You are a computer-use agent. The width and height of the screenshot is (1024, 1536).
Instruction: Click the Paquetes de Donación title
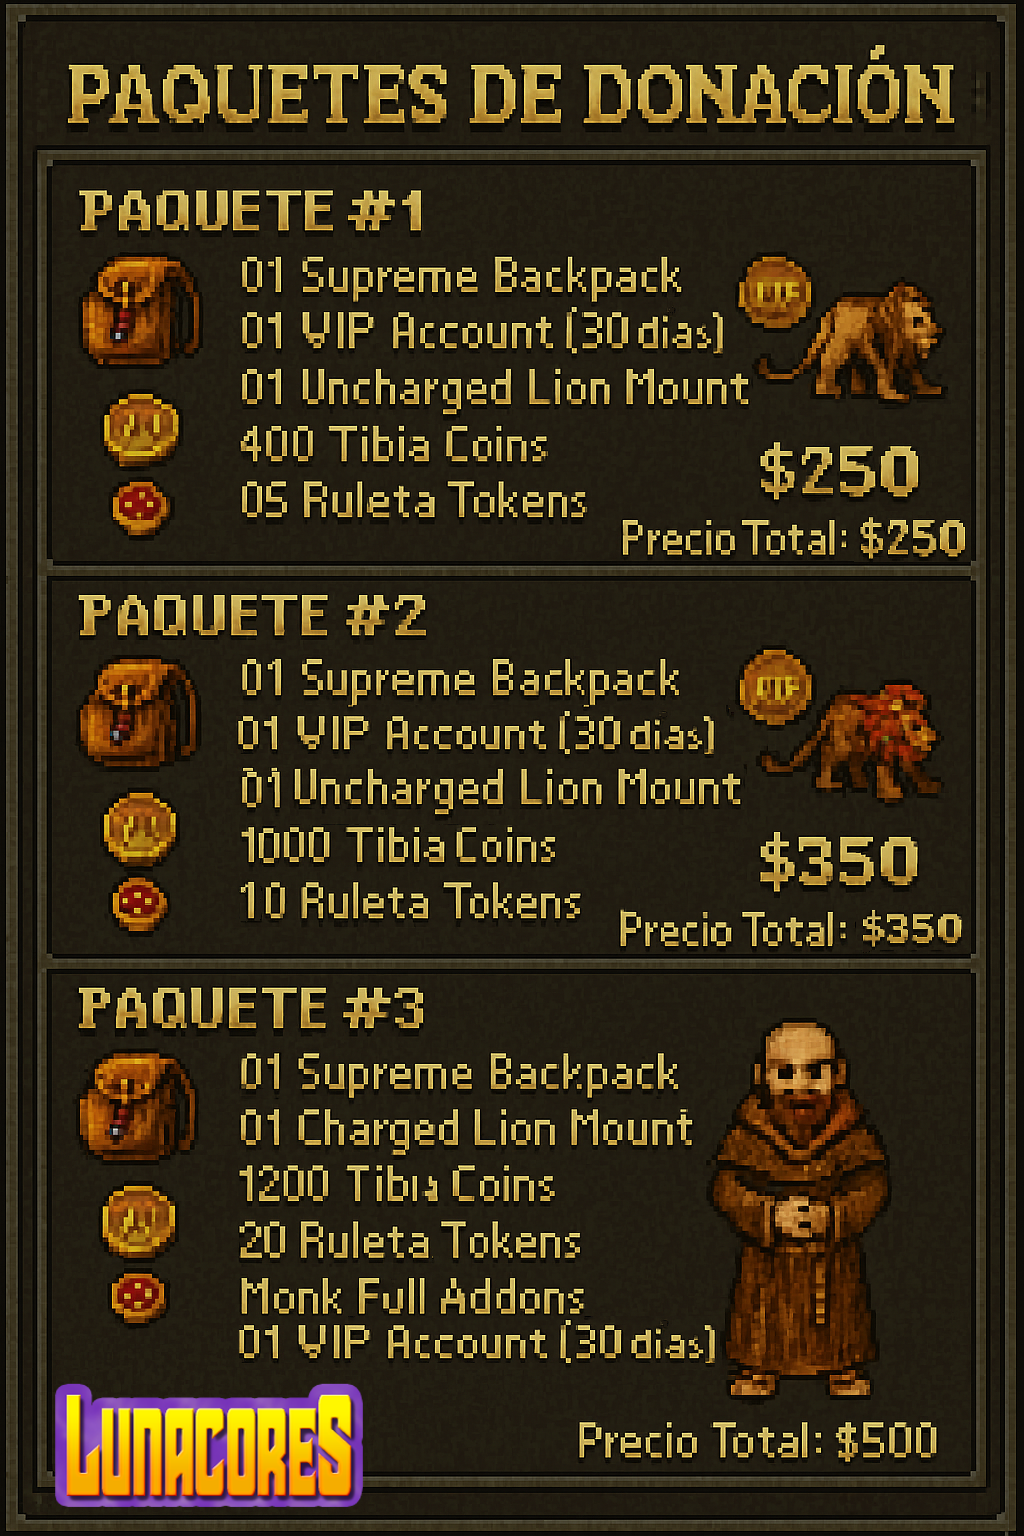(511, 94)
